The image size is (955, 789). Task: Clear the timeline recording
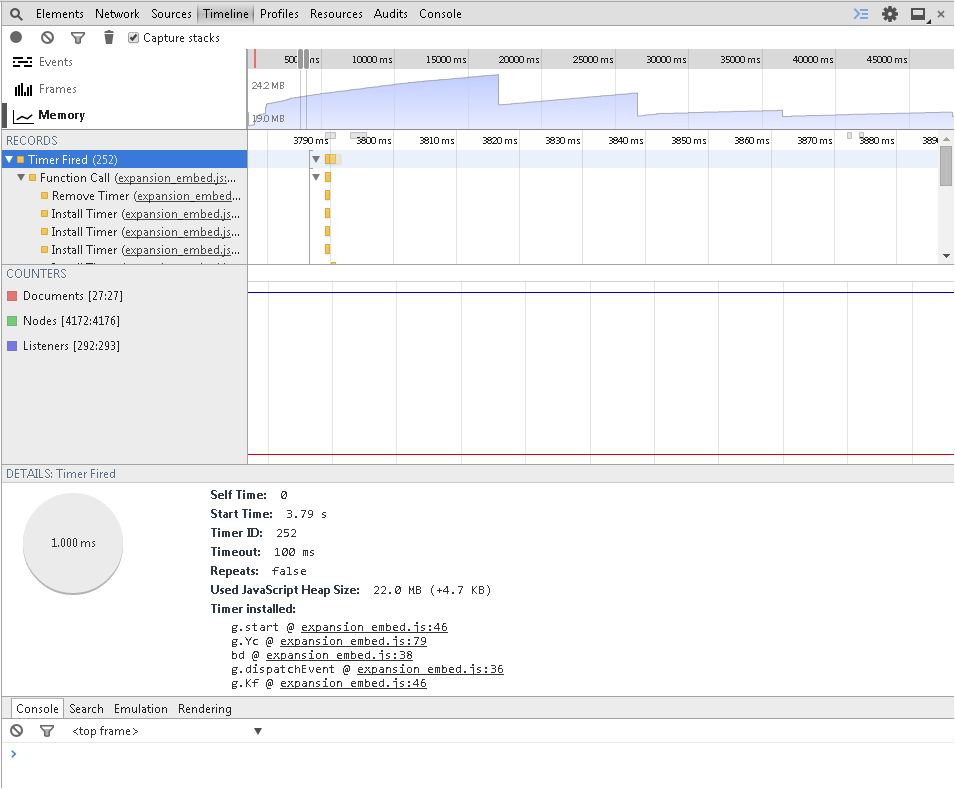pyautogui.click(x=47, y=38)
